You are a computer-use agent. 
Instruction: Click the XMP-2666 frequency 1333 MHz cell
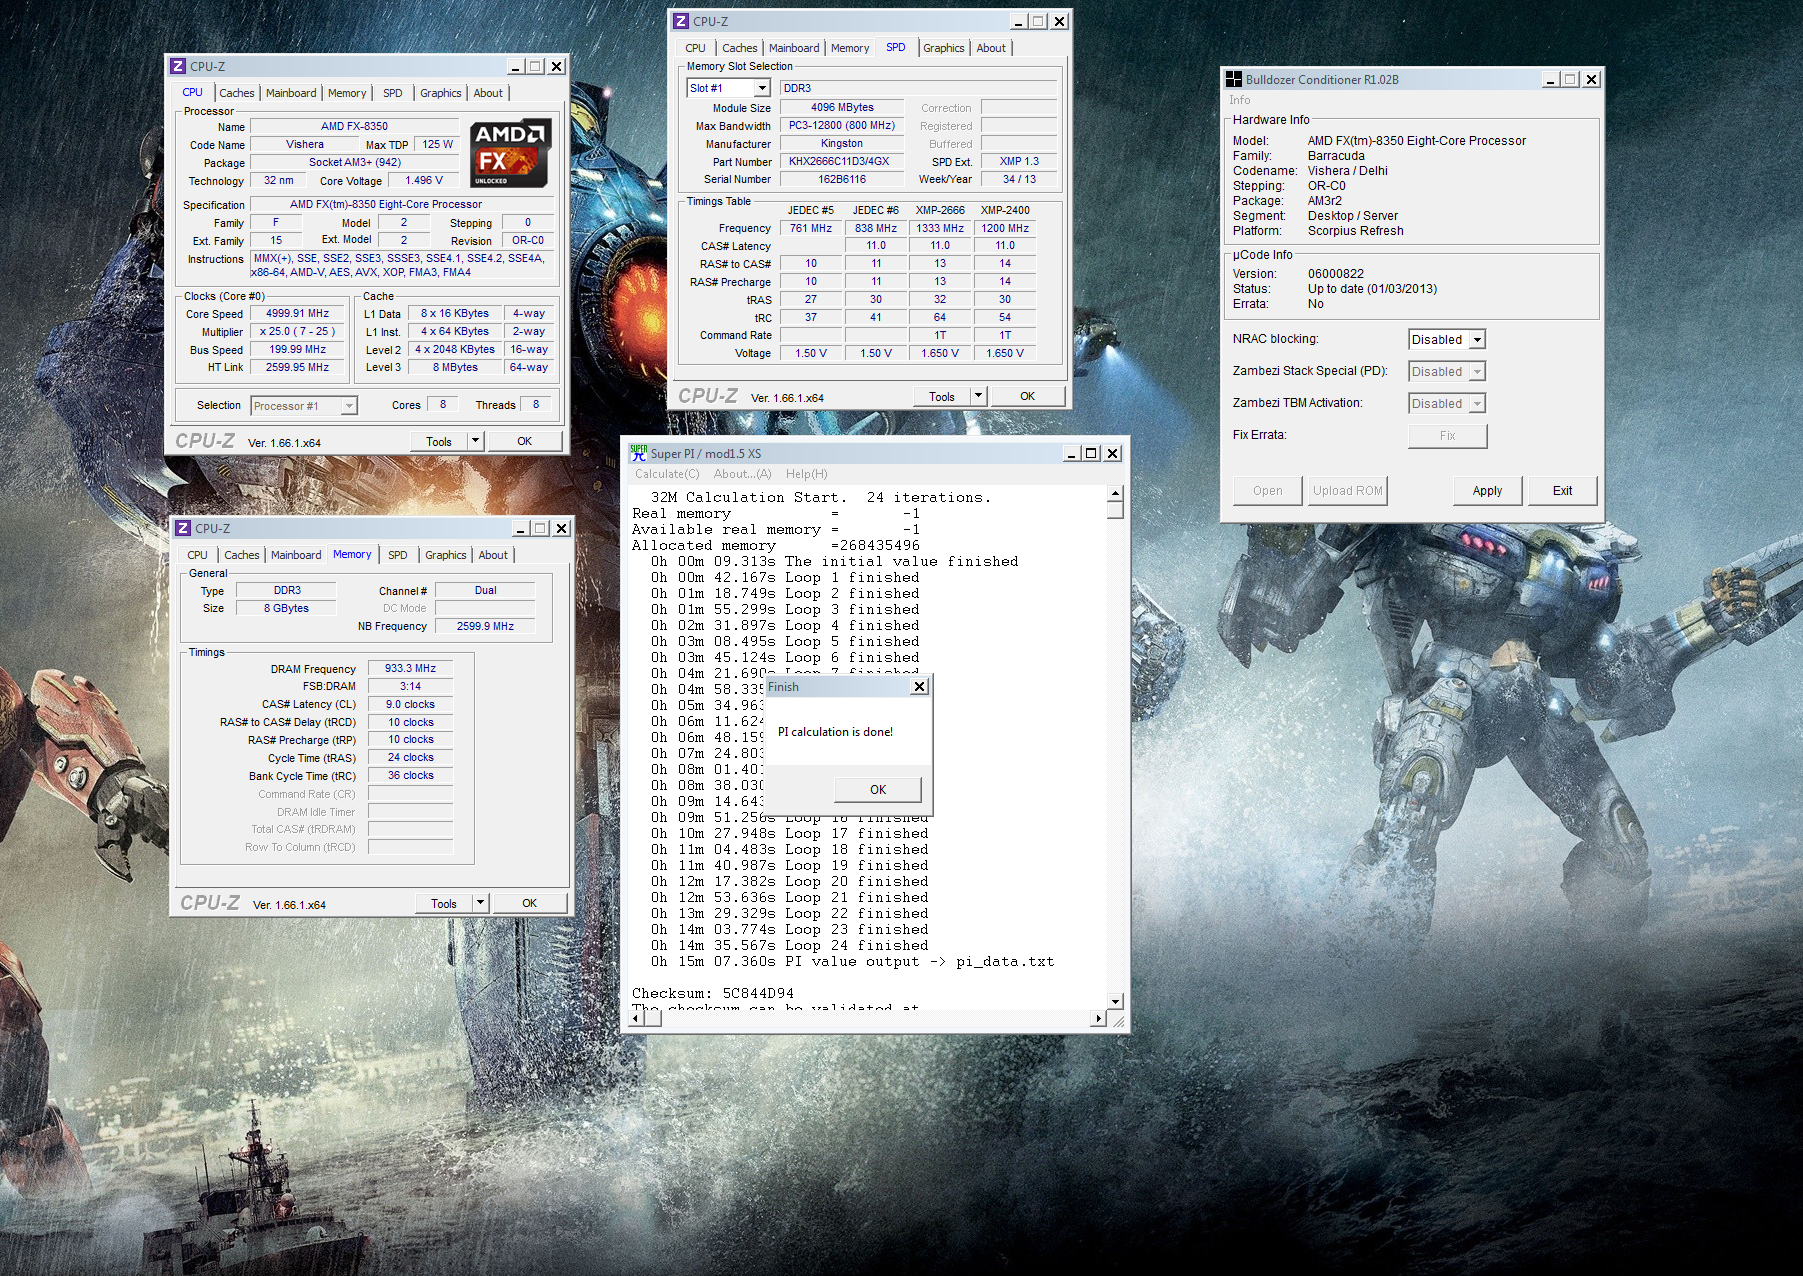[940, 228]
